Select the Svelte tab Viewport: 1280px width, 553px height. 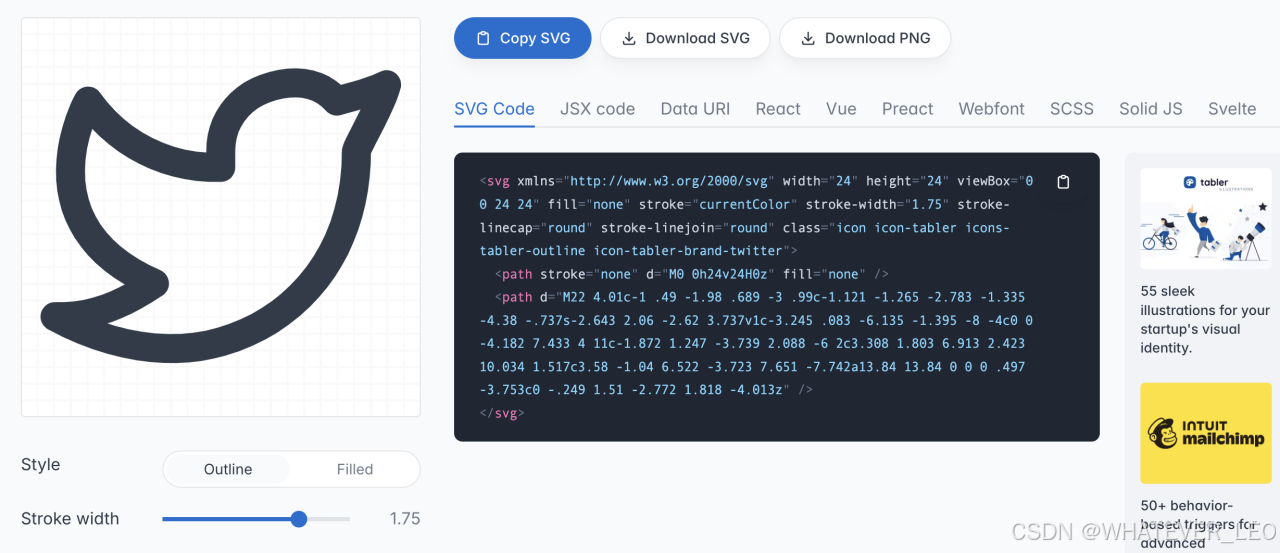(1231, 109)
